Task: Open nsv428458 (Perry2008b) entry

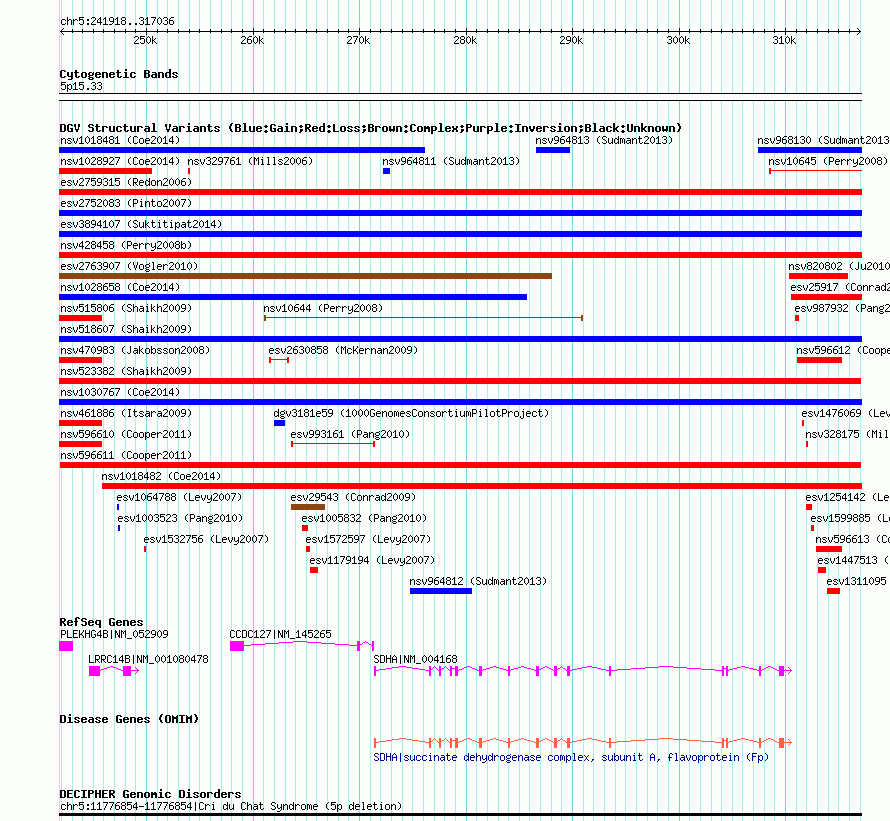Action: tap(126, 245)
